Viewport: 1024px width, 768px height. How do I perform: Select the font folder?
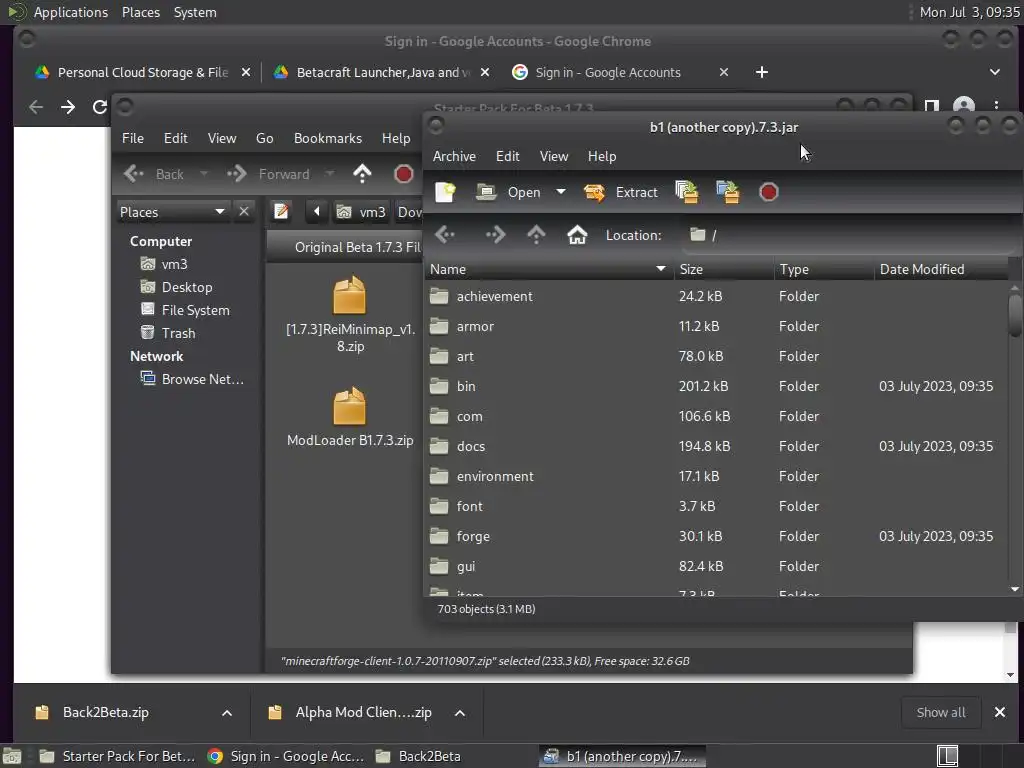pos(715,507)
